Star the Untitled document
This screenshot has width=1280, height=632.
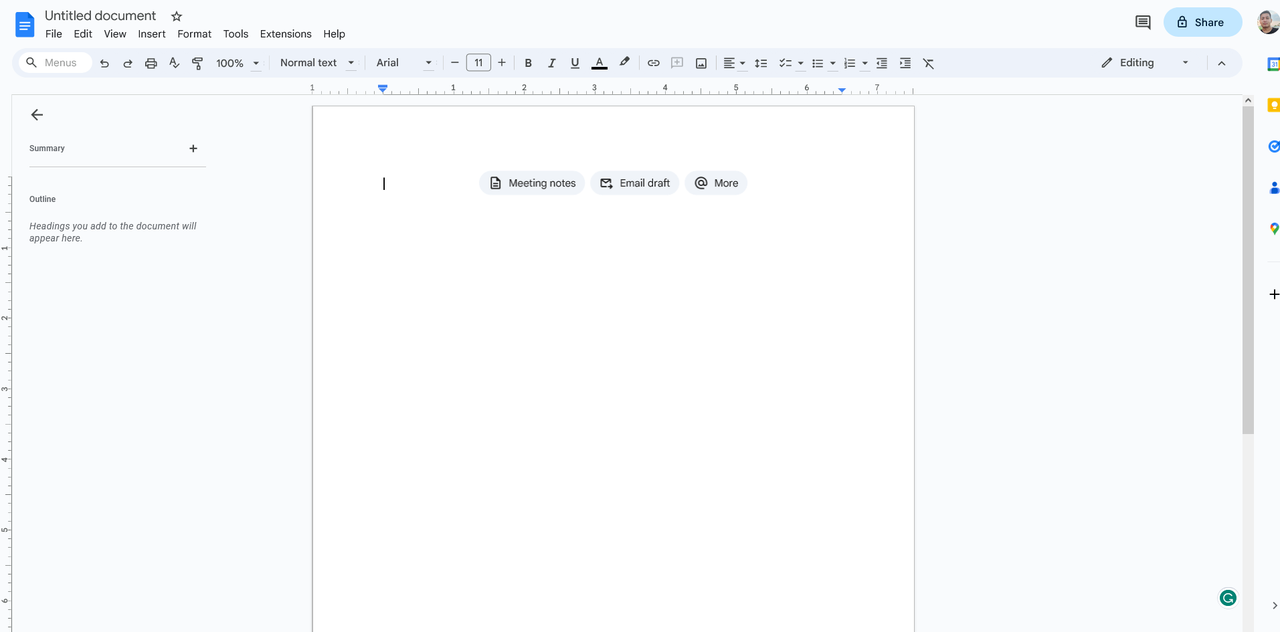(x=177, y=16)
